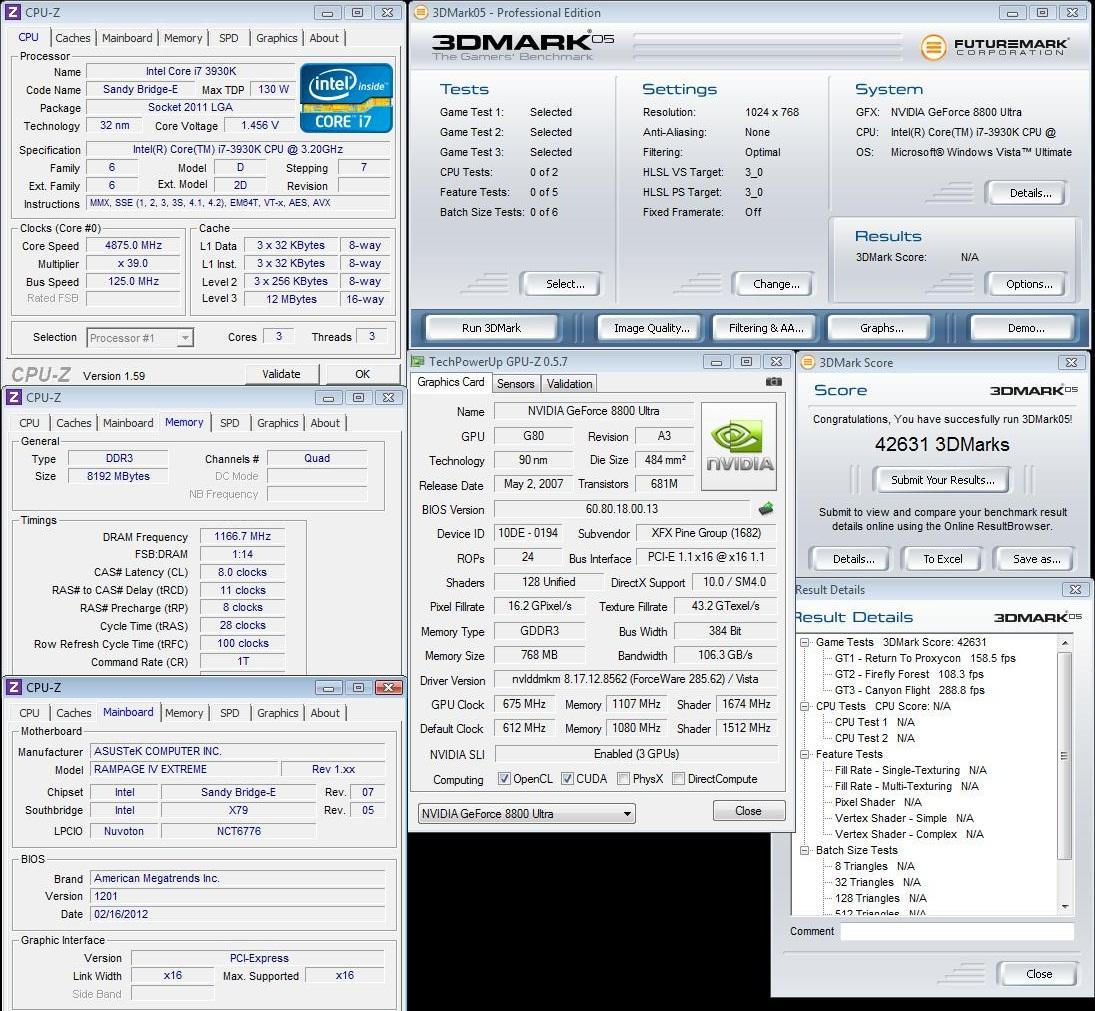
Task: Click Close button in Result Details window
Action: (x=1038, y=974)
